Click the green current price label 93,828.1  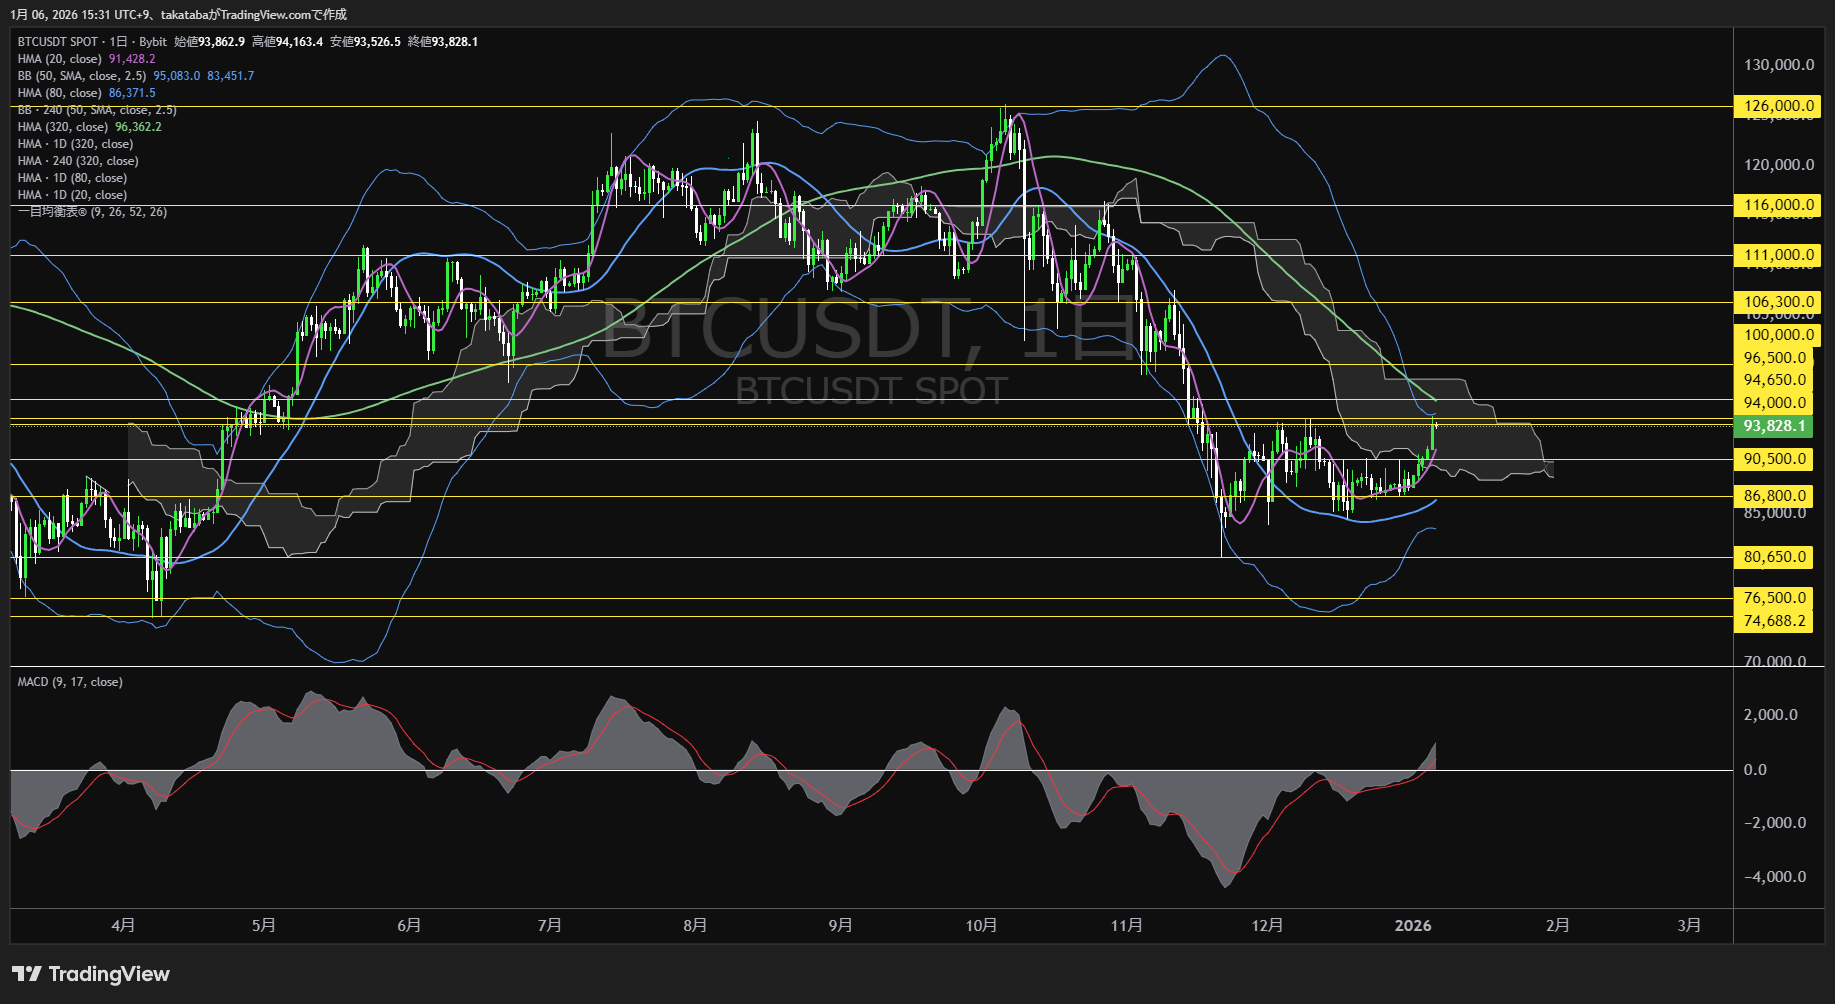[1774, 426]
